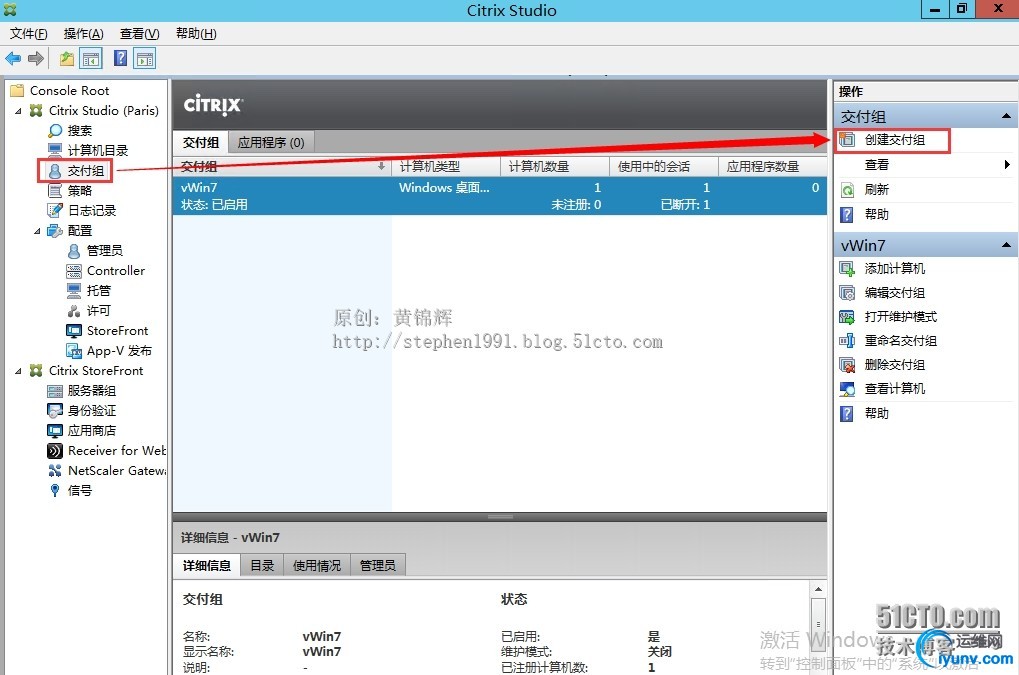This screenshot has width=1019, height=675.
Task: Click 重命名交付组 action
Action: pyautogui.click(x=901, y=341)
